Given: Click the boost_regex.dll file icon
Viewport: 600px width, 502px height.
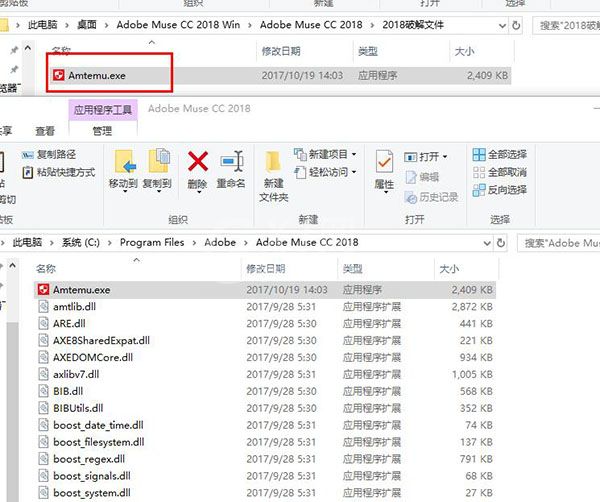Looking at the screenshot, I should 43,459.
